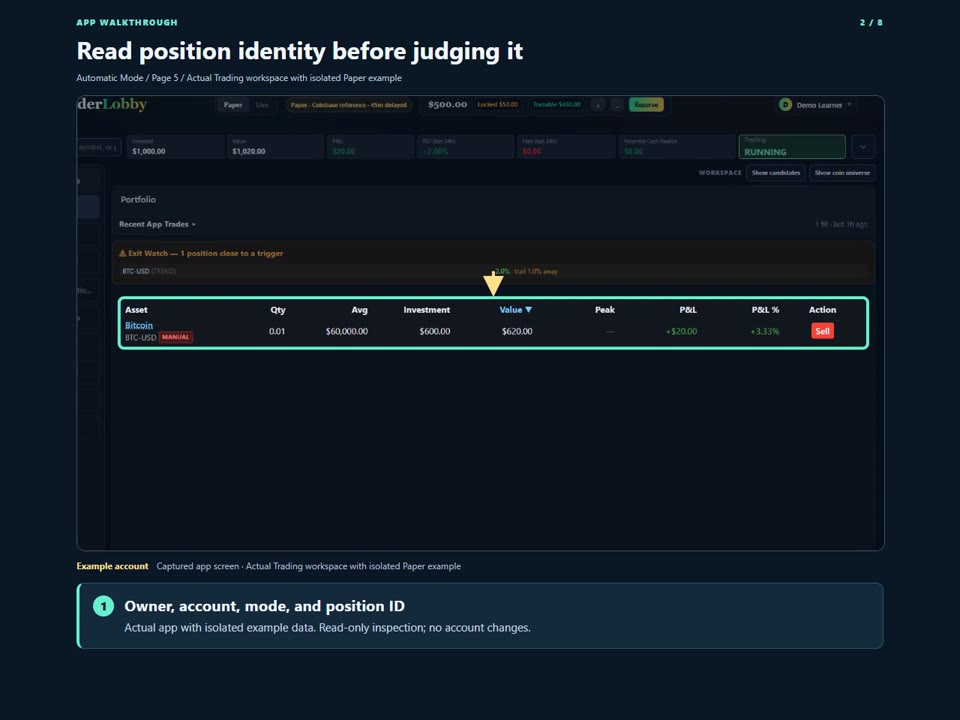Click the Show candidates workspace button
960x720 pixels.
point(776,173)
